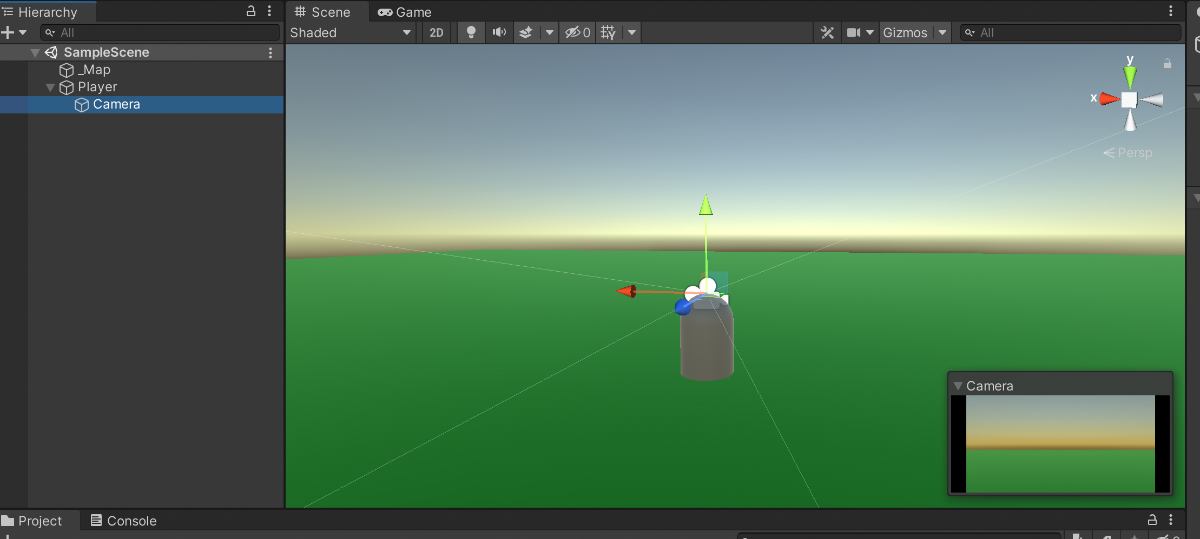Collapse the SampleScene foldout arrow
1200x539 pixels.
pos(36,53)
